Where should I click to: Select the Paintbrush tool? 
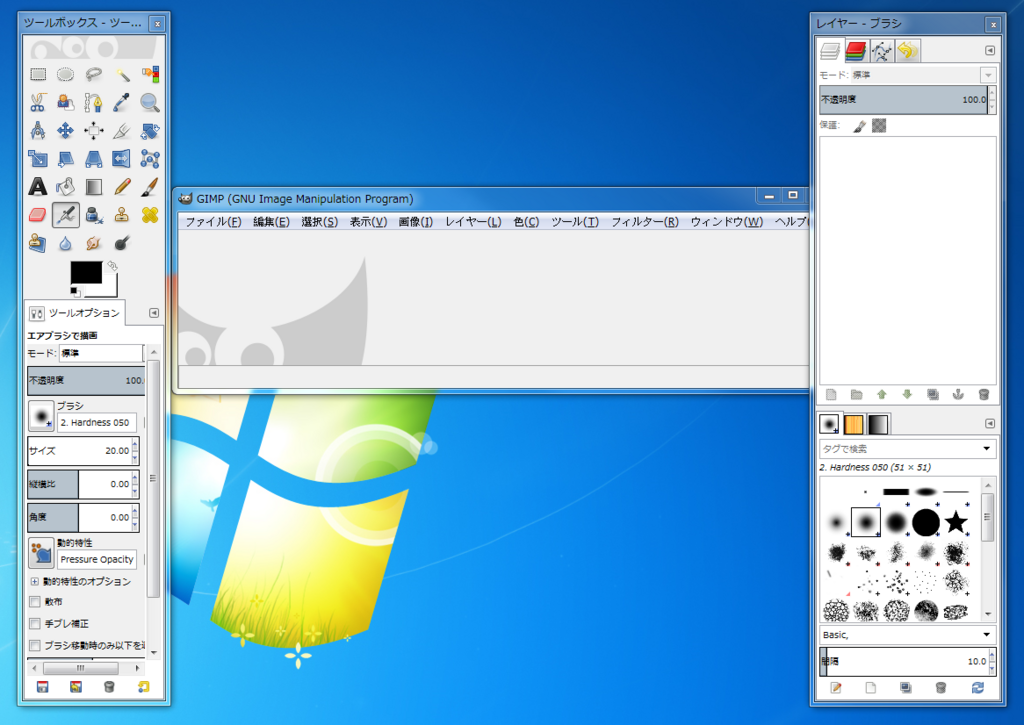point(150,187)
